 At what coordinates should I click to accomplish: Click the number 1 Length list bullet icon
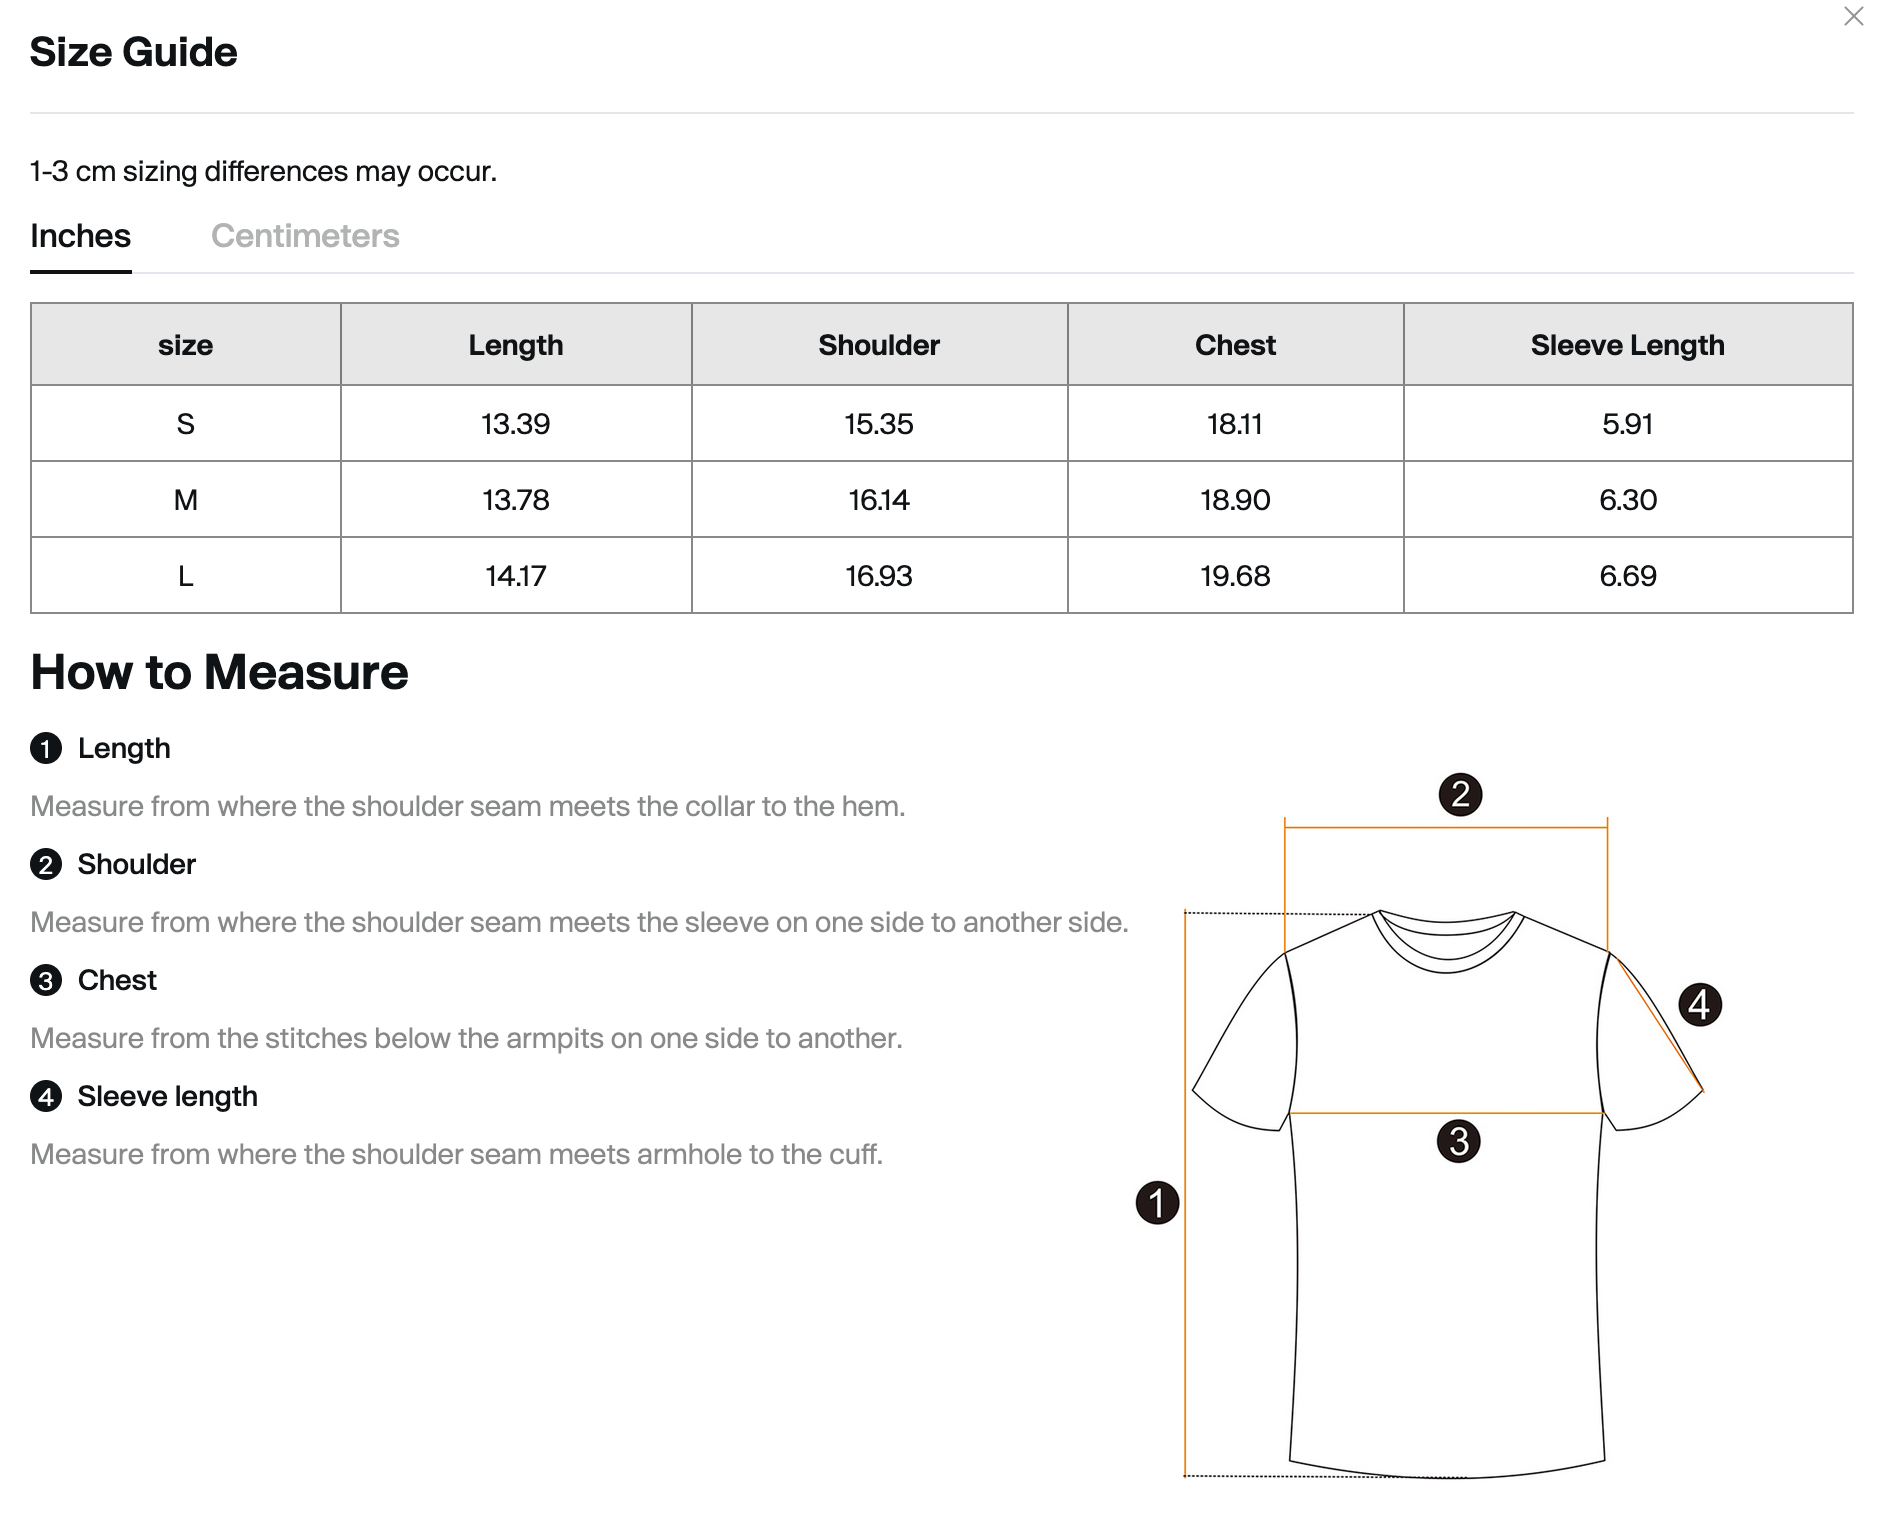point(46,748)
